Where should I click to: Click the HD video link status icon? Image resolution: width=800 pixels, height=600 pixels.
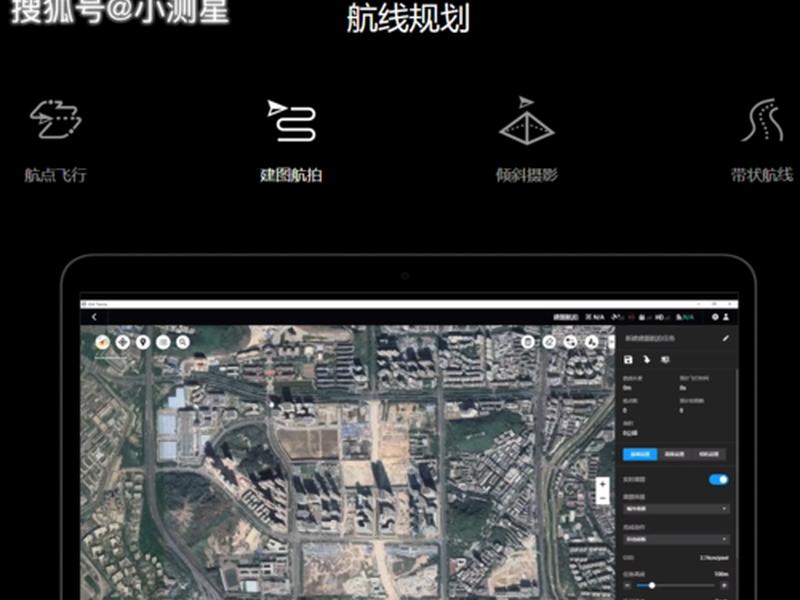[662, 317]
